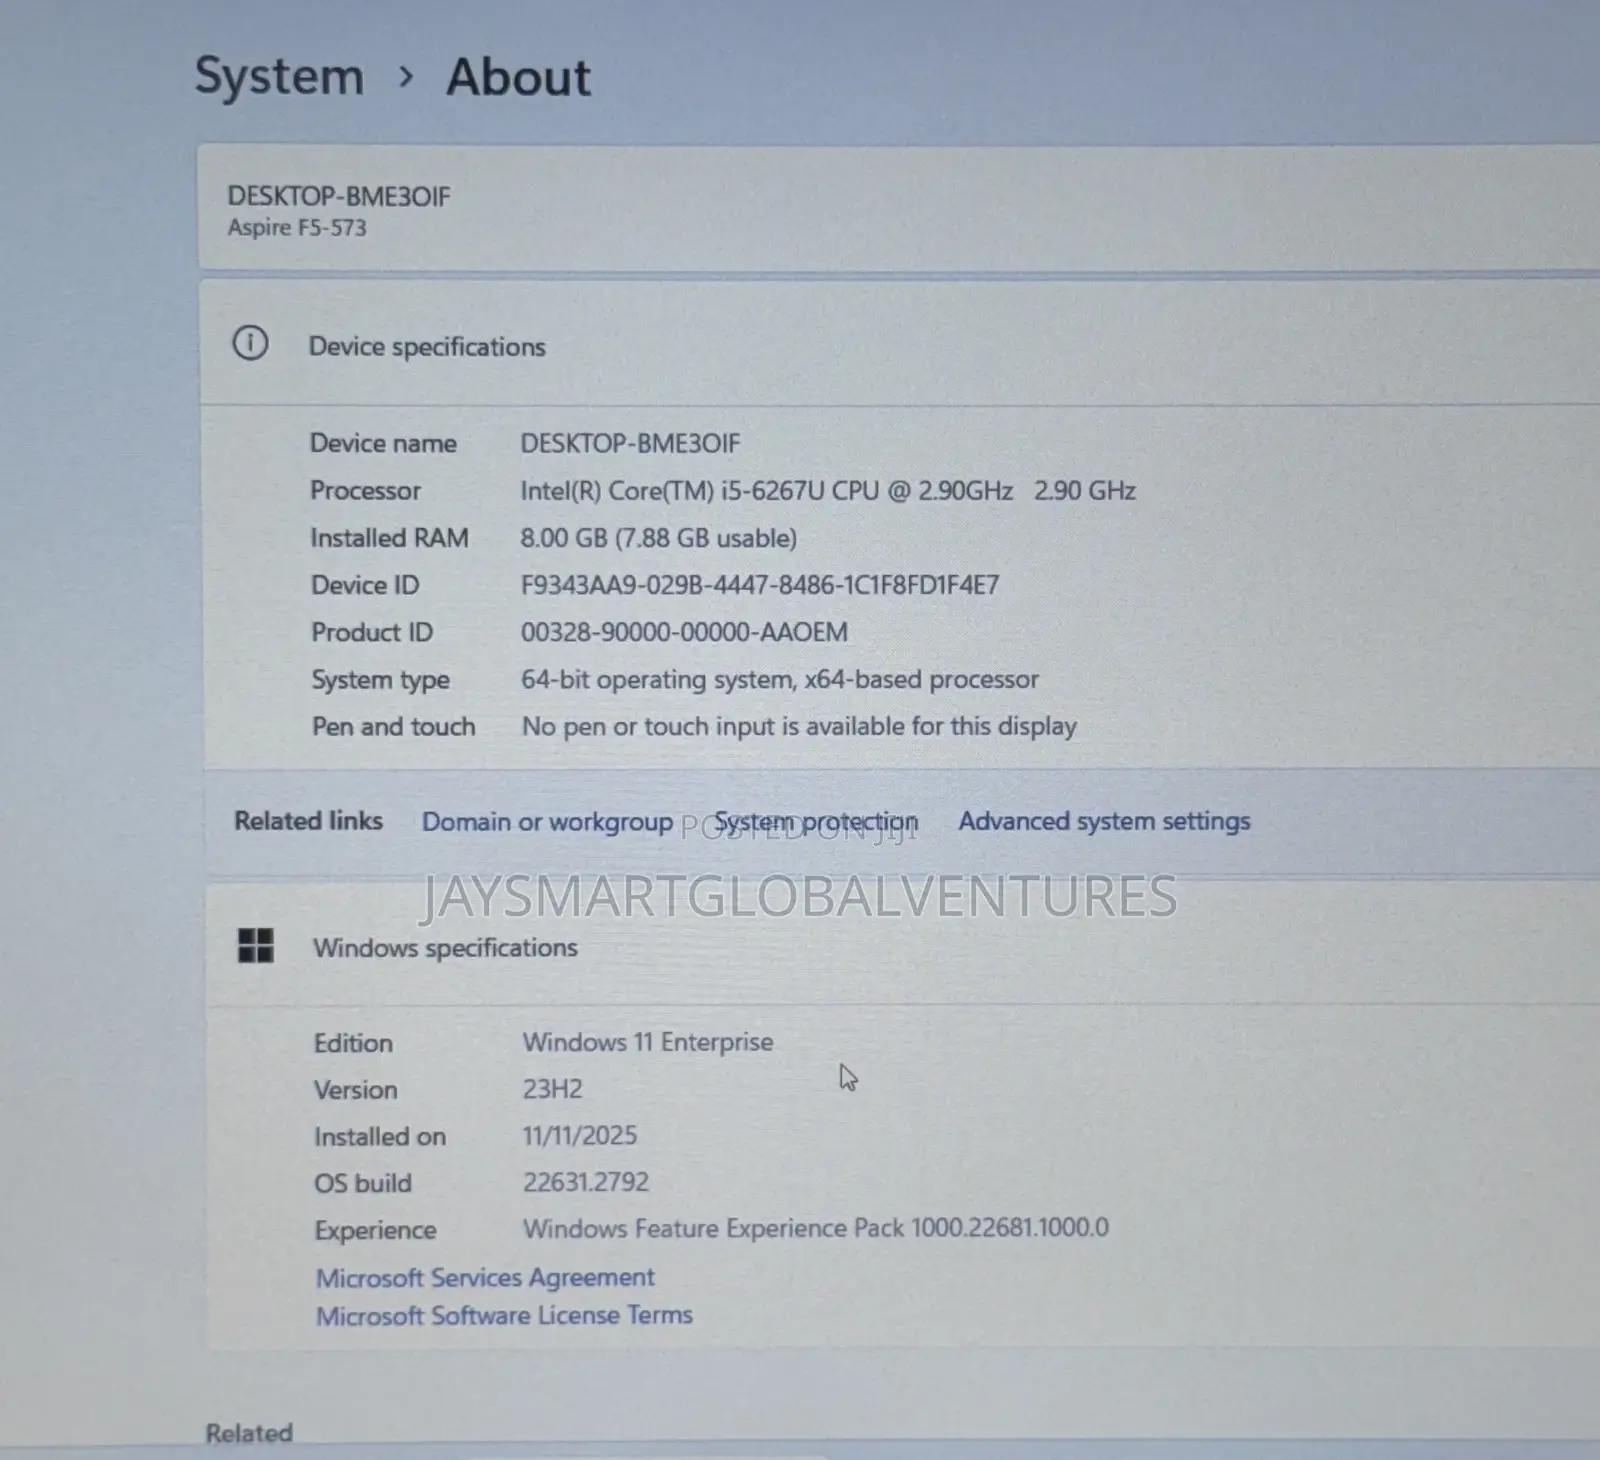1600x1460 pixels.
Task: Click the processor value Intel Core i5-6267U
Action: click(x=828, y=490)
